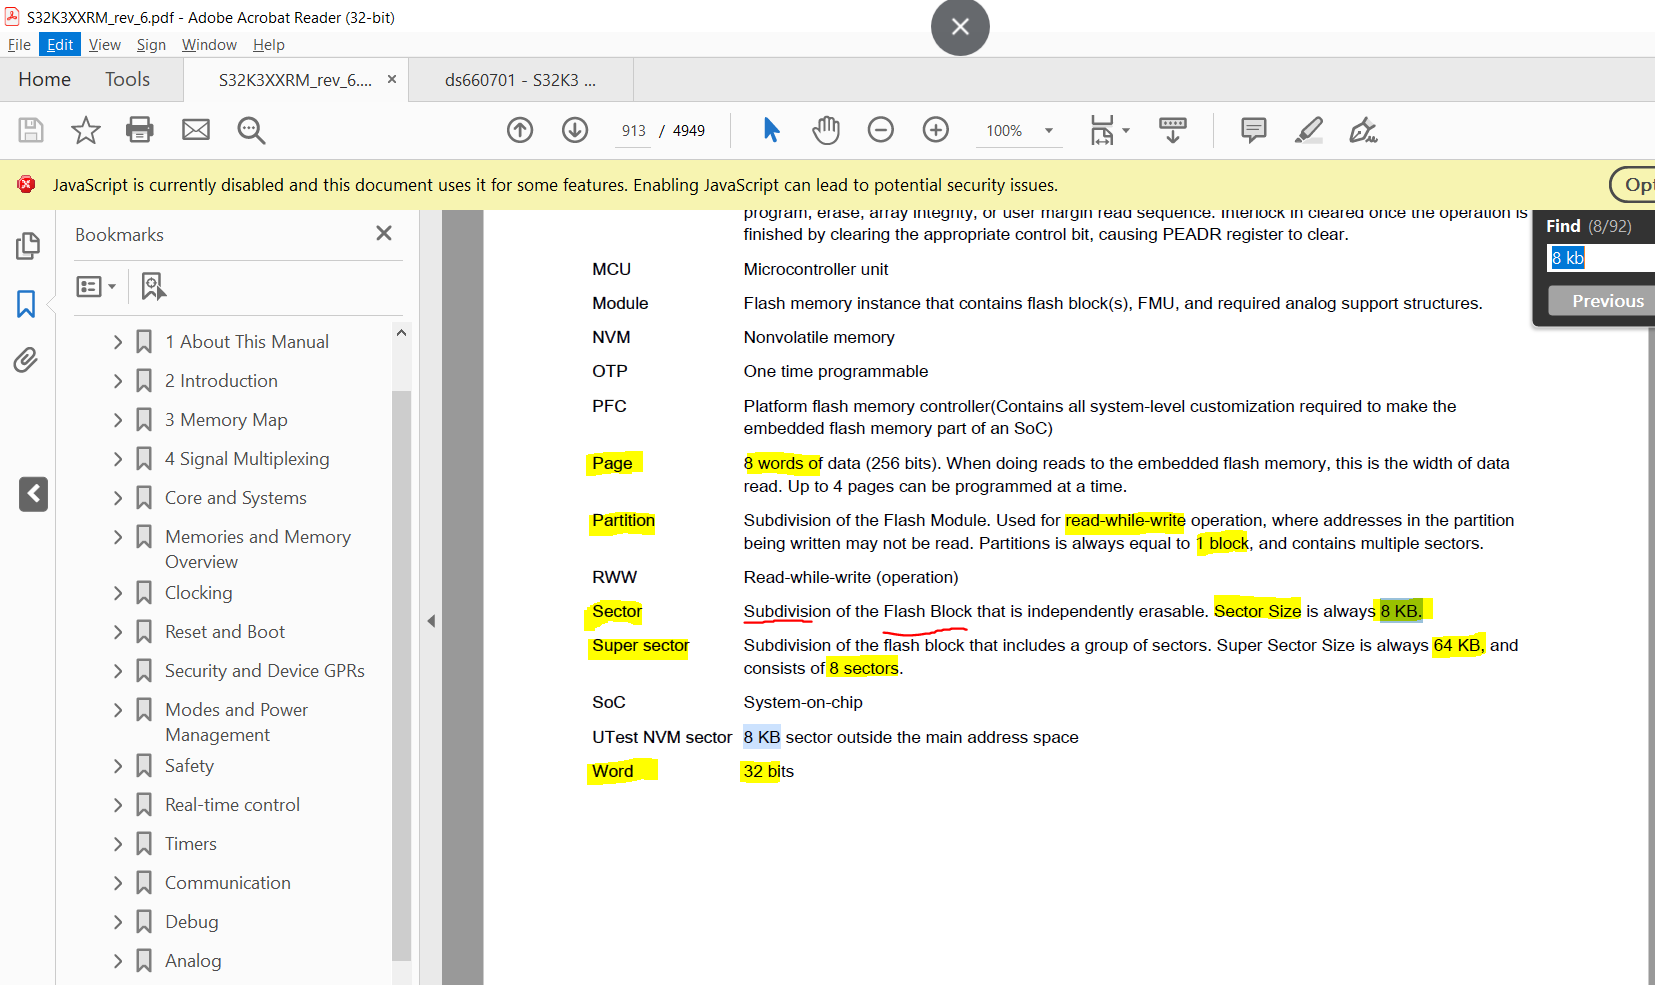
Task: Switch to the ds660701 - S32K3 tab
Action: click(519, 79)
